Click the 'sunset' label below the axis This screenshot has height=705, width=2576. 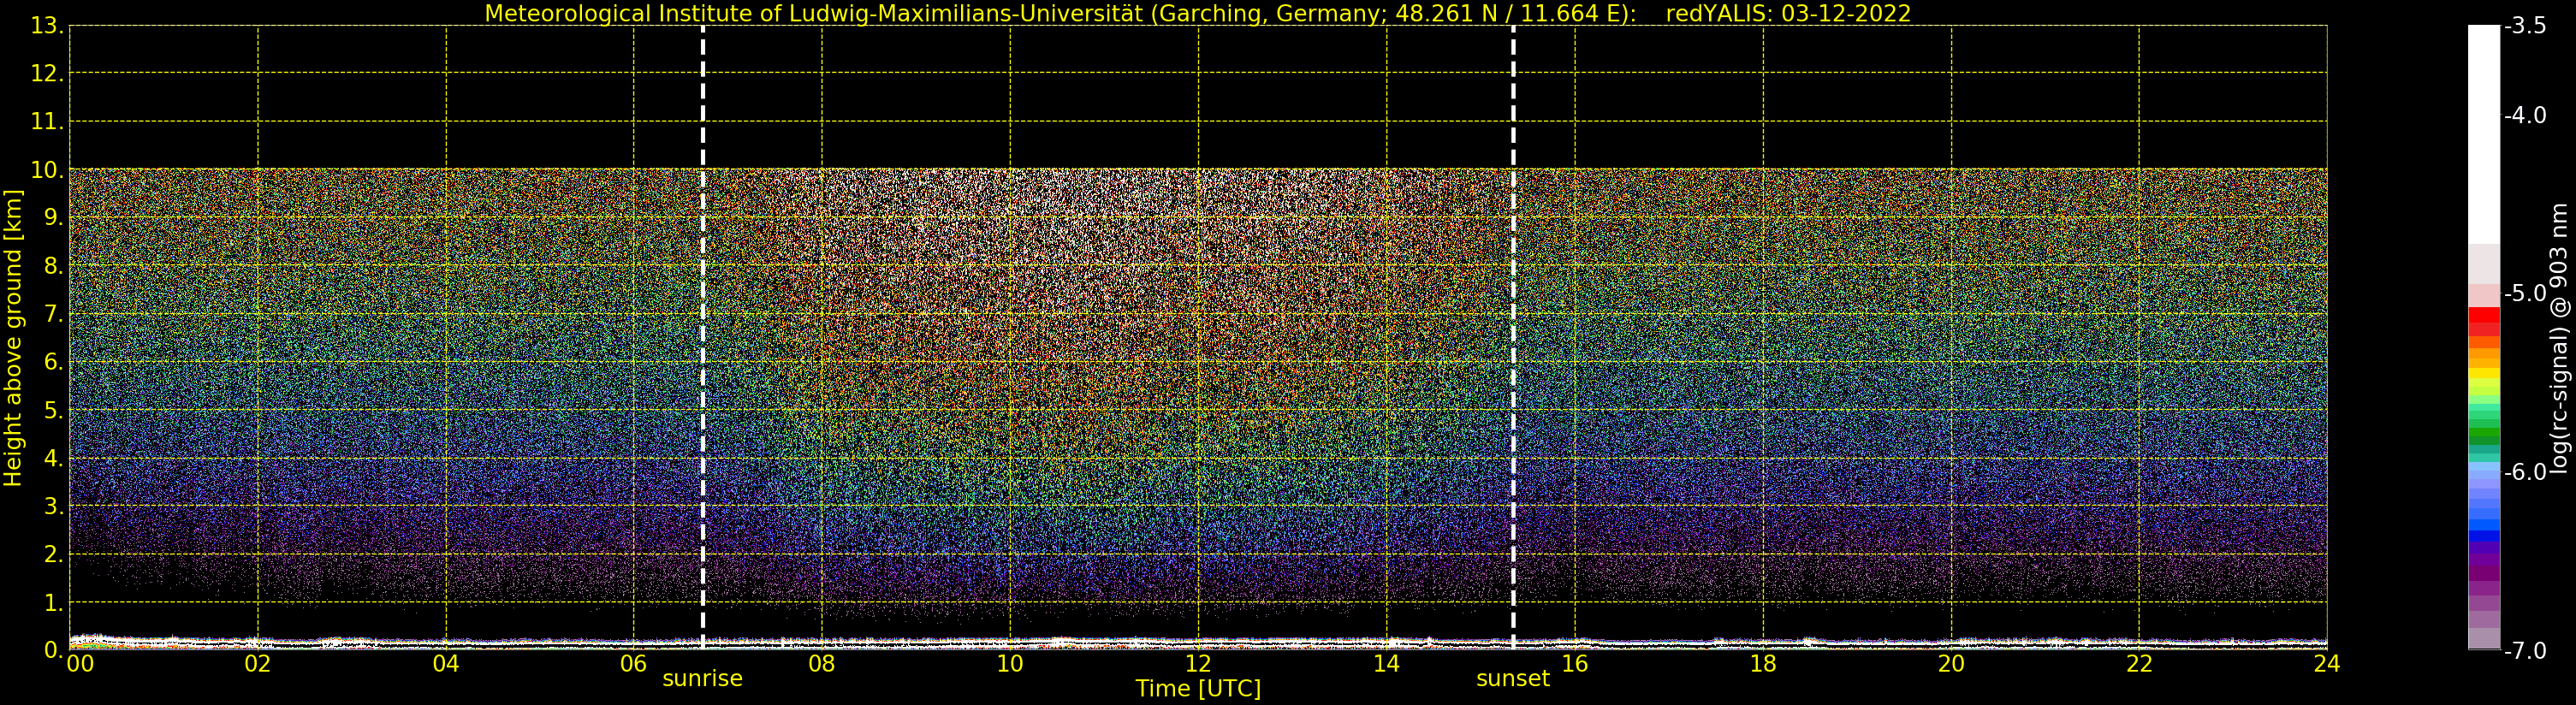1512,679
